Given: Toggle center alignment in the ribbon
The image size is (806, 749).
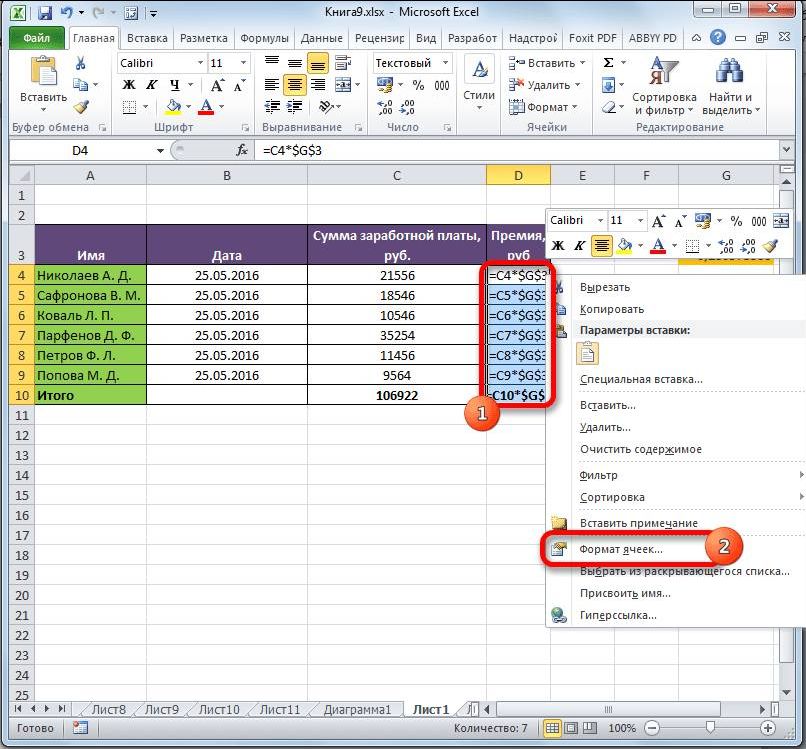Looking at the screenshot, I should (294, 86).
